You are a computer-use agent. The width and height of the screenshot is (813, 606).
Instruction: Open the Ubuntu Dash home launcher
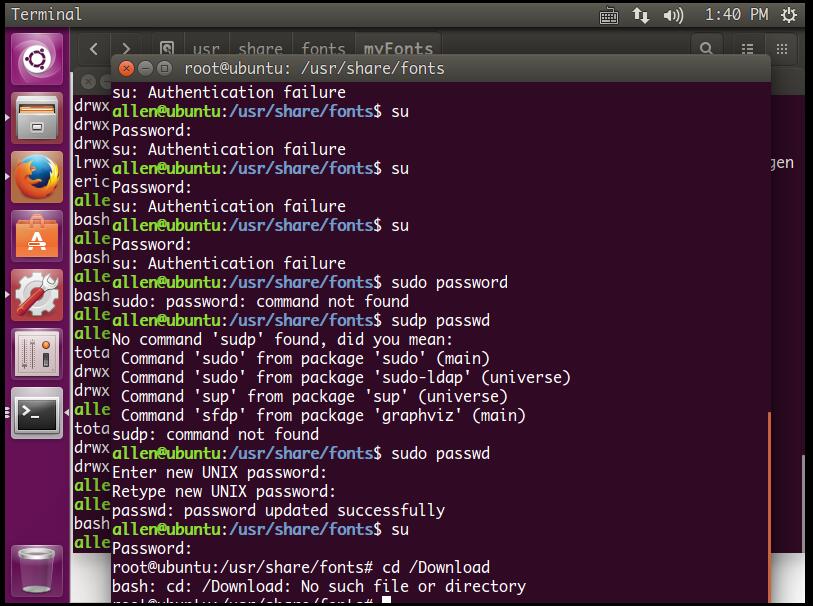37,58
